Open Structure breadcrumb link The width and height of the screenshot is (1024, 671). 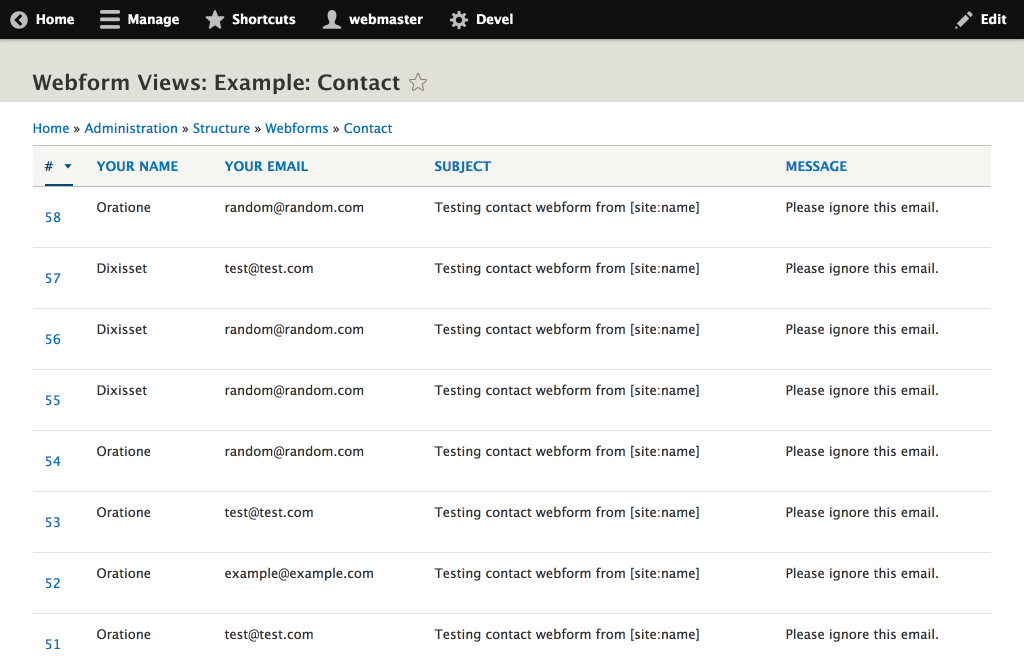point(221,129)
